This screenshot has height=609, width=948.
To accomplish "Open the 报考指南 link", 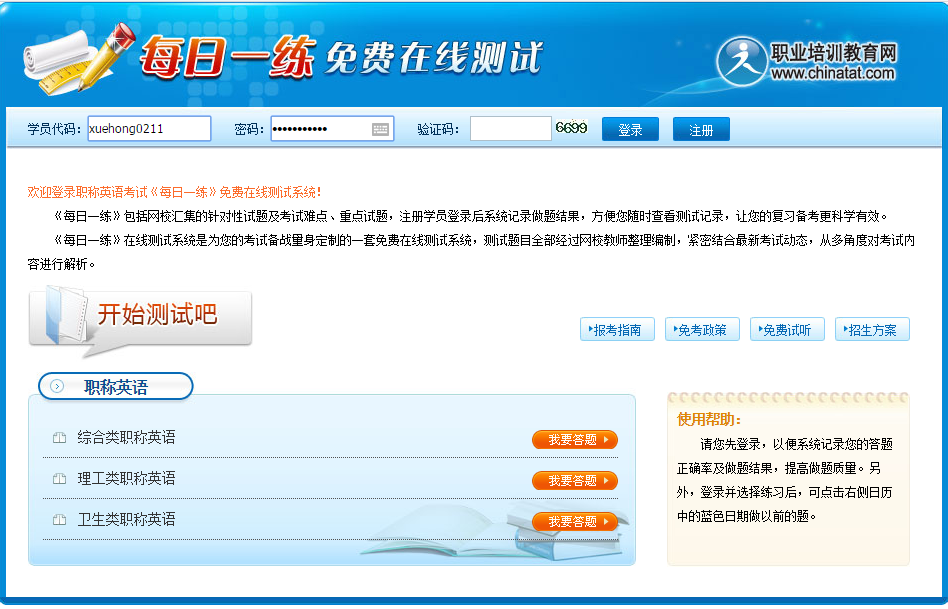I will (617, 330).
